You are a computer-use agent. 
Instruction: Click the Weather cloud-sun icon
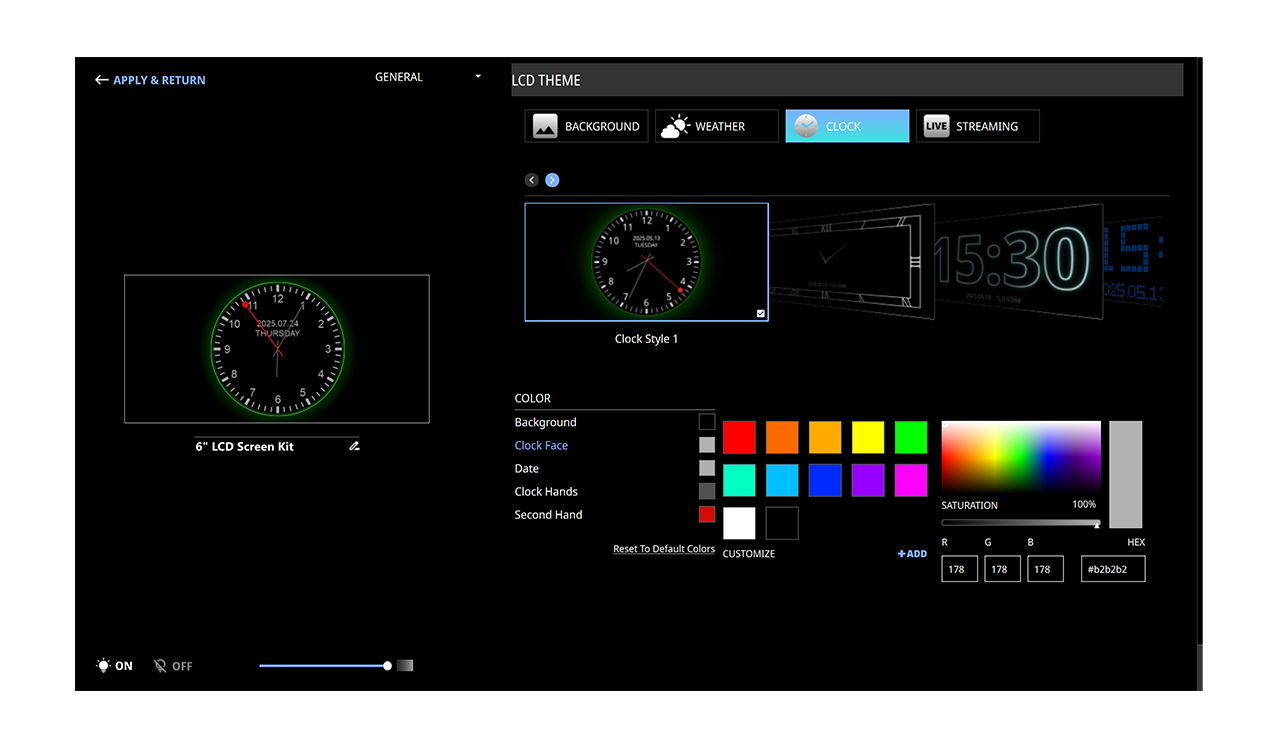click(x=675, y=126)
